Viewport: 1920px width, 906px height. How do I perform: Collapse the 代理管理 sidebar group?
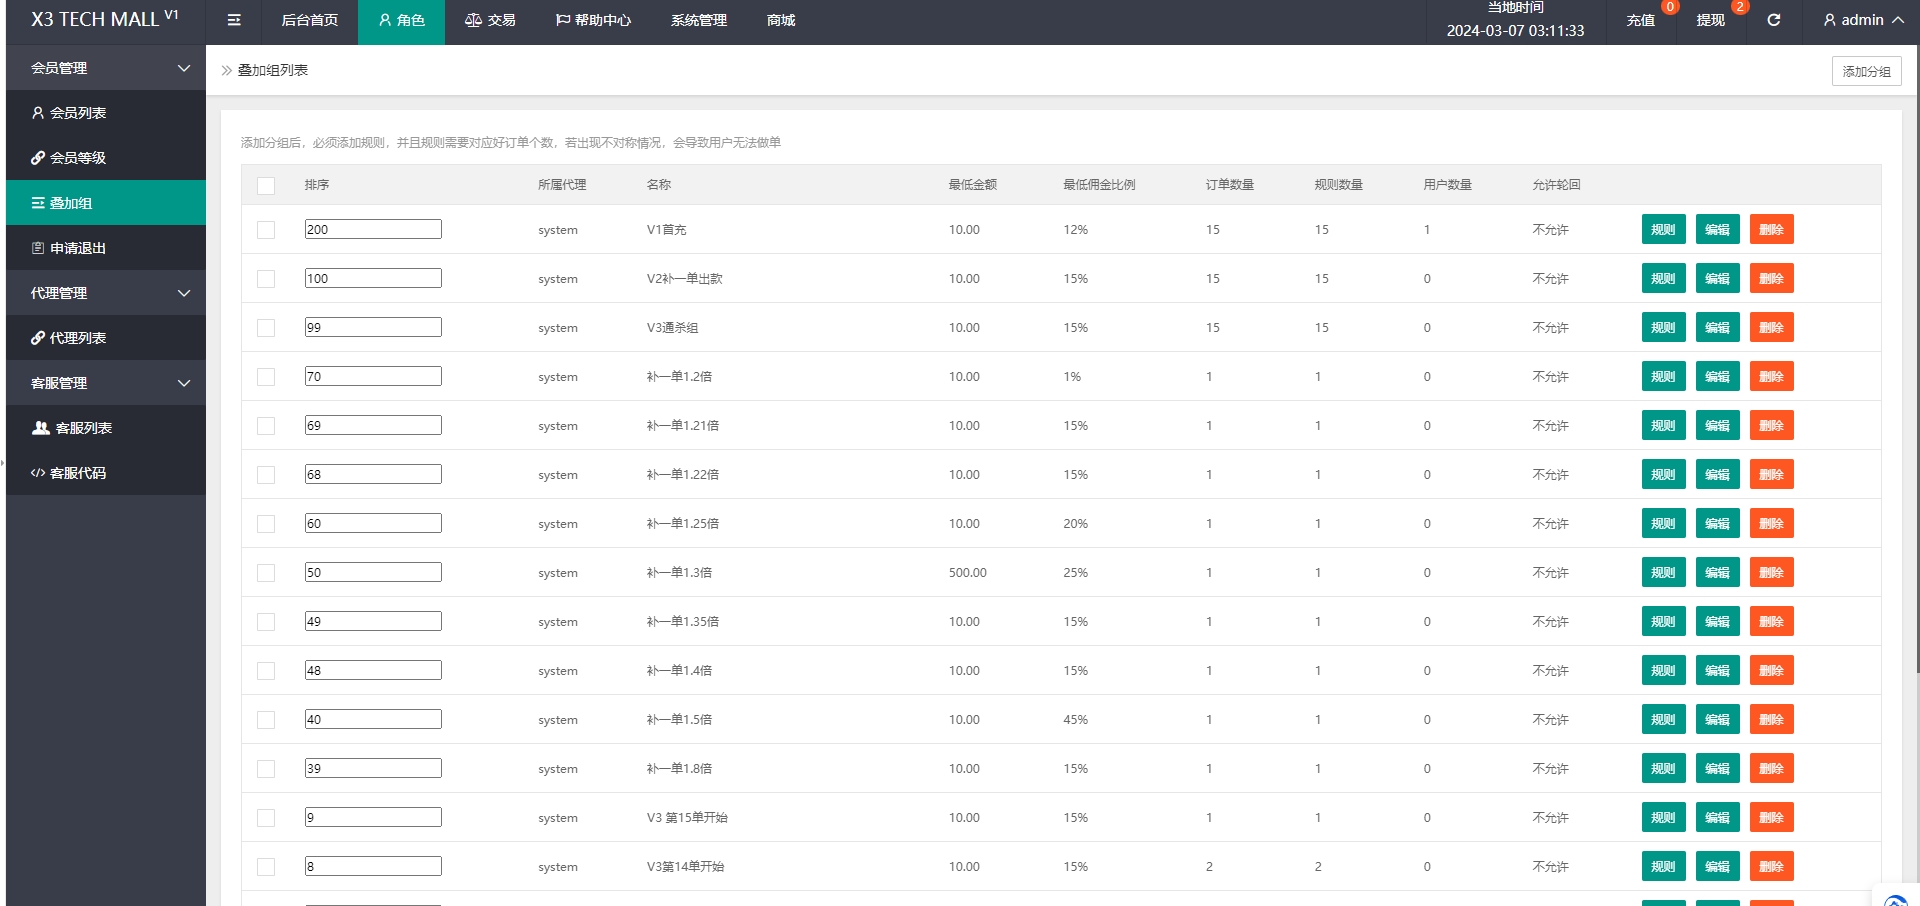106,293
